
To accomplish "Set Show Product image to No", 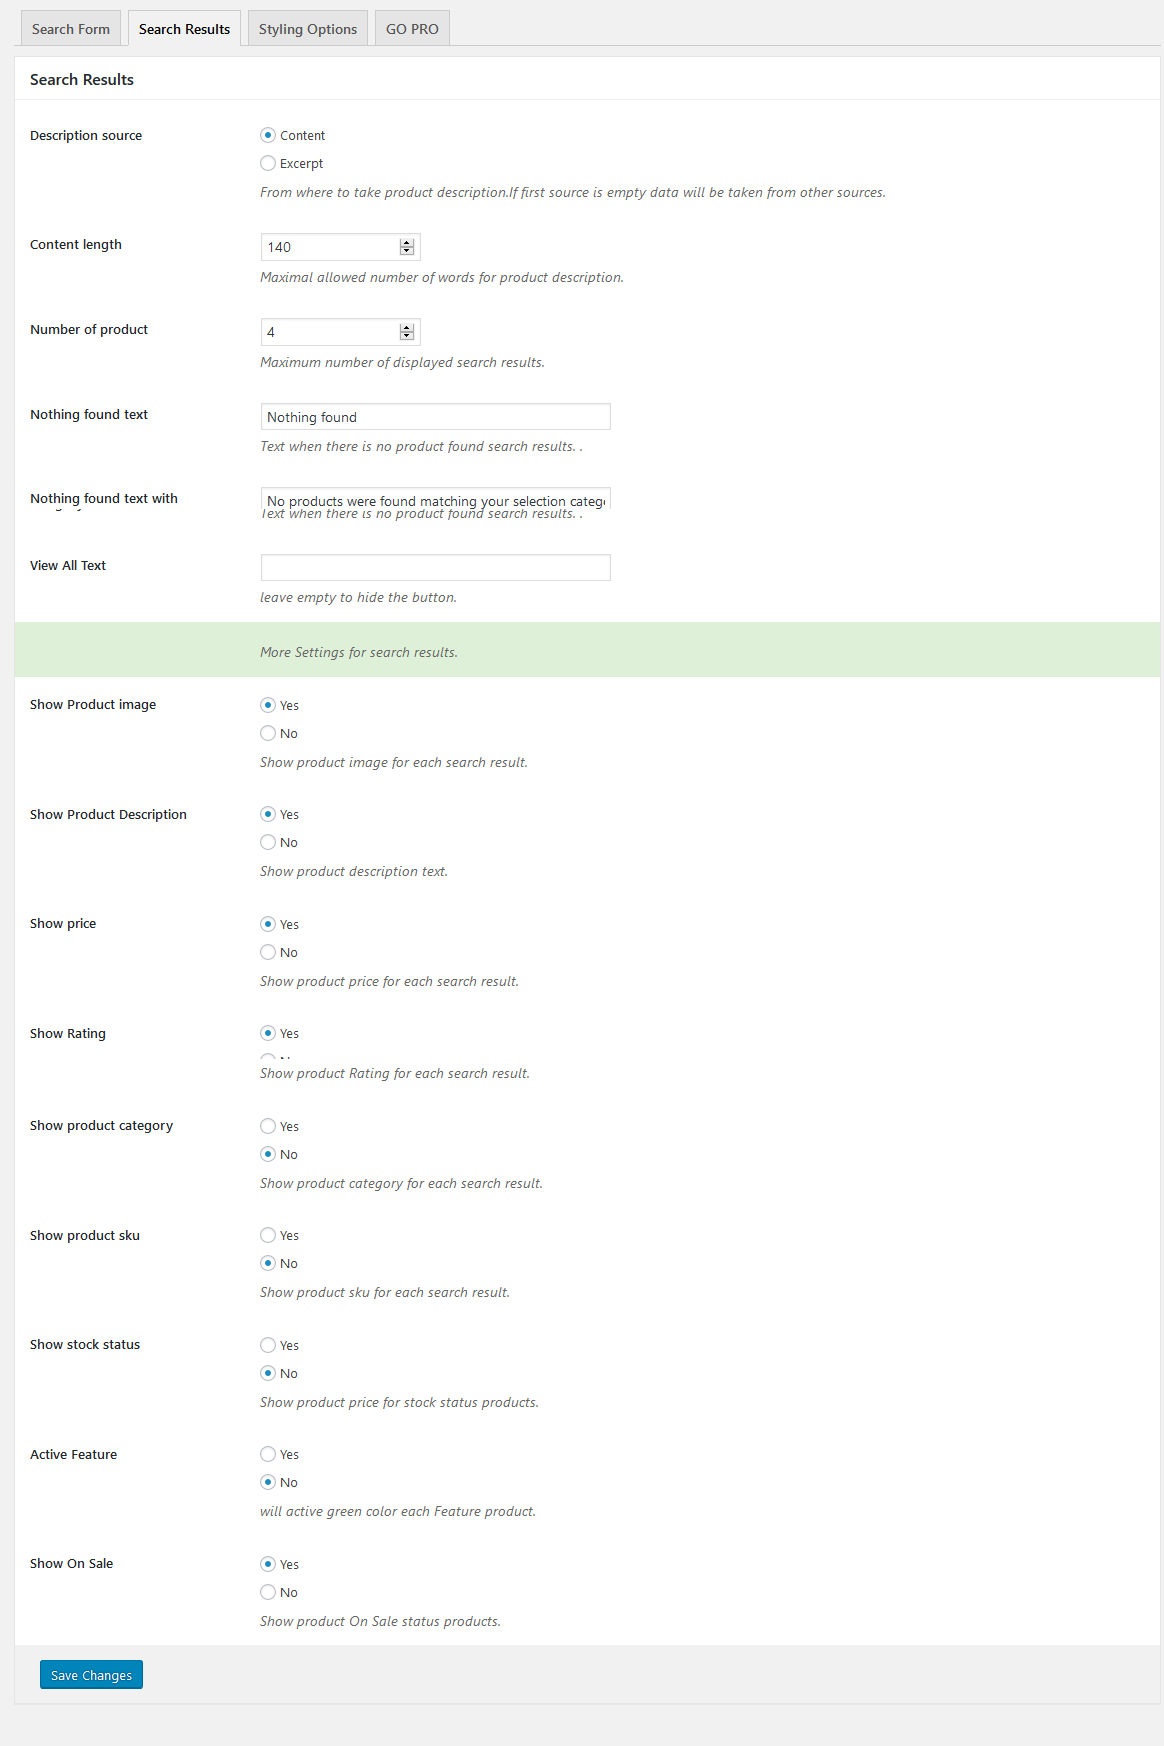I will [x=268, y=733].
